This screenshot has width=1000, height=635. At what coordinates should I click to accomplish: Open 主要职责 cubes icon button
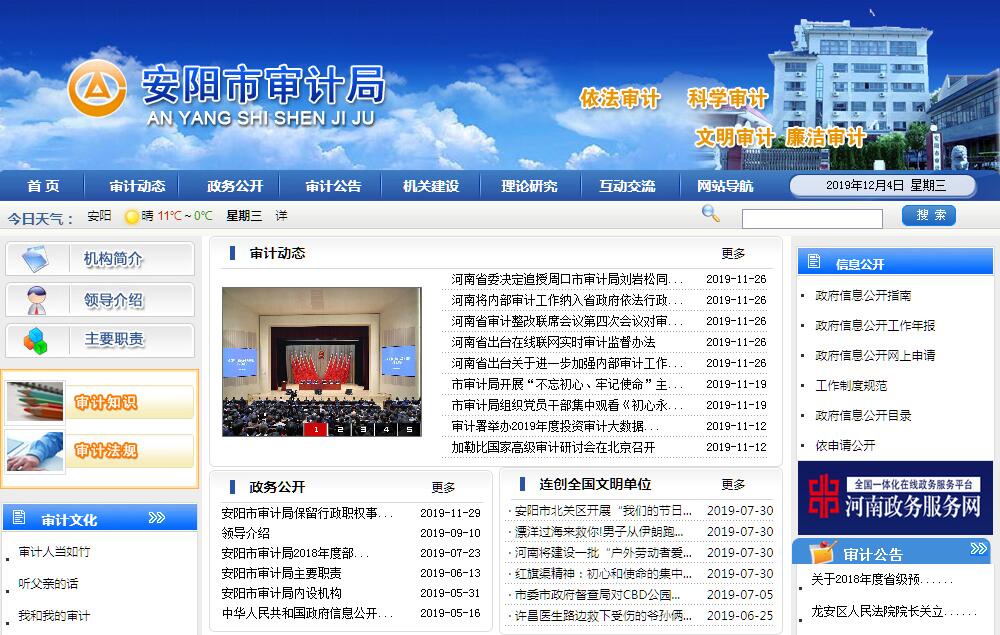[x=99, y=340]
